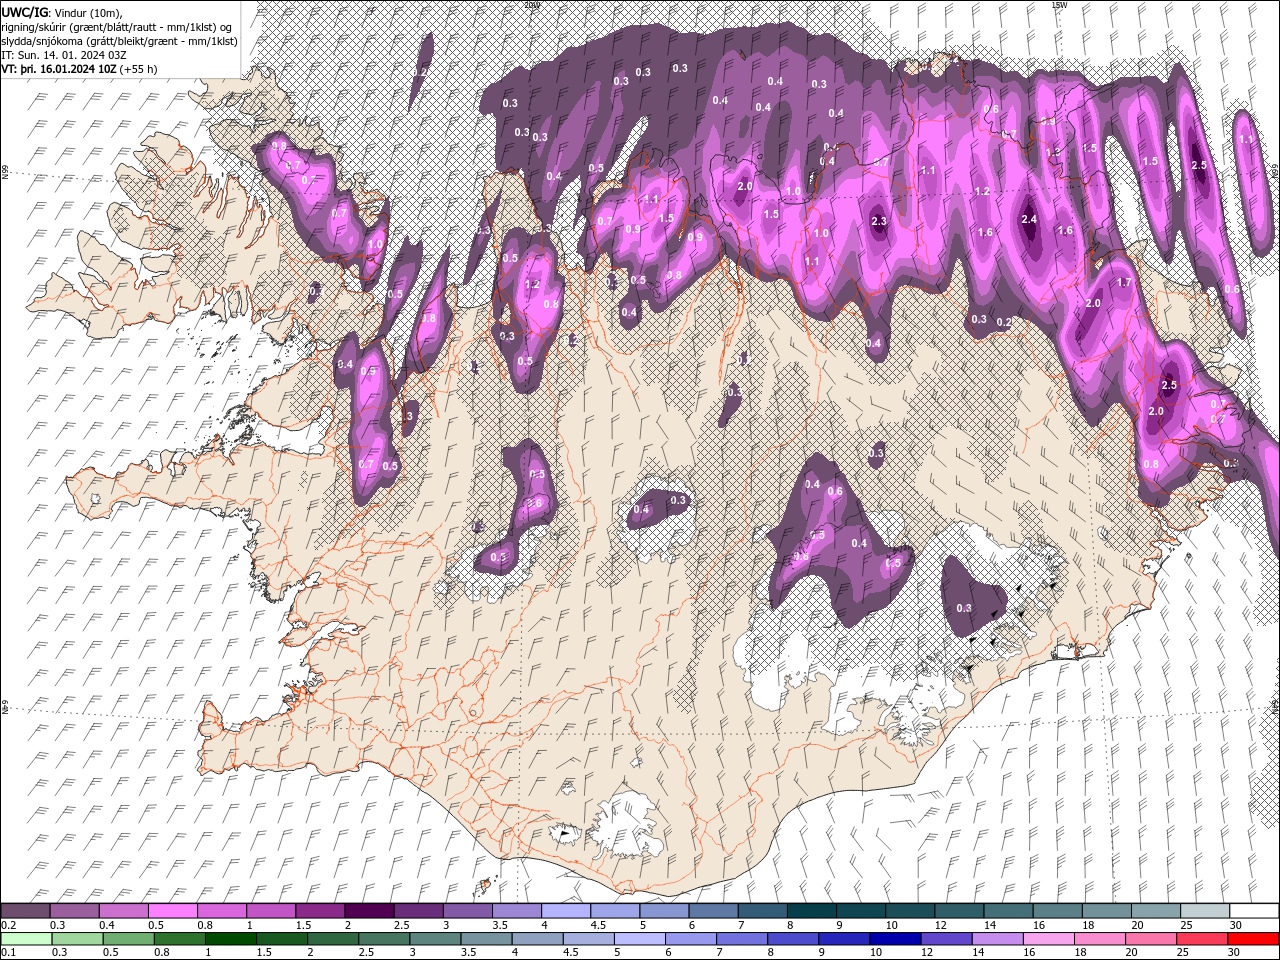The image size is (1280, 960).
Task: Click the "2.3" precipitation value on the map
Action: click(x=879, y=221)
